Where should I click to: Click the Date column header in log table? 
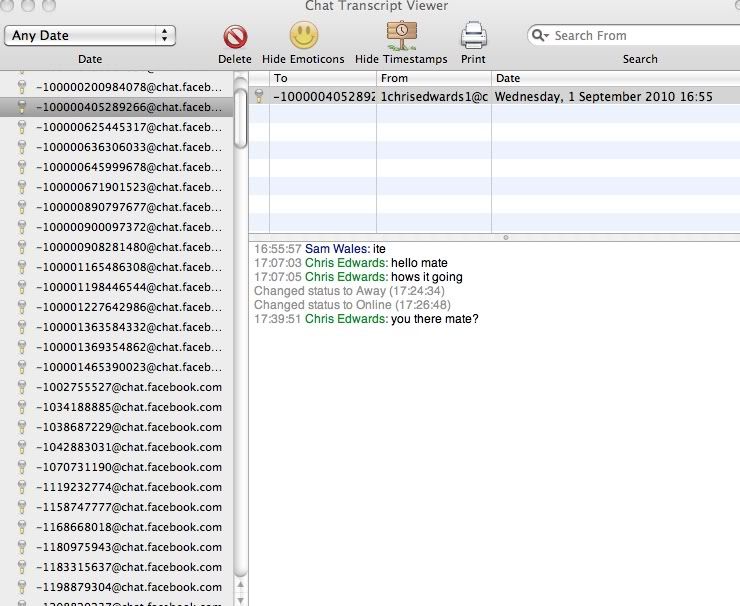[x=614, y=78]
